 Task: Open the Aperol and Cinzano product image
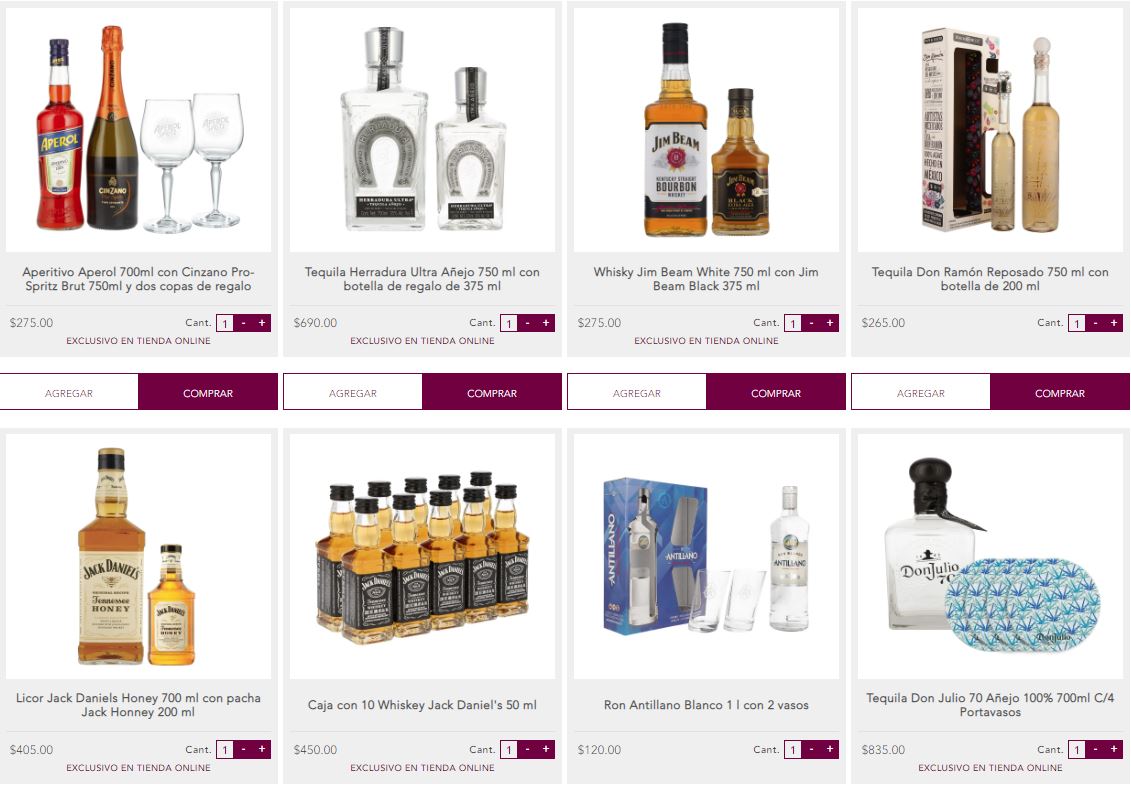(x=138, y=130)
